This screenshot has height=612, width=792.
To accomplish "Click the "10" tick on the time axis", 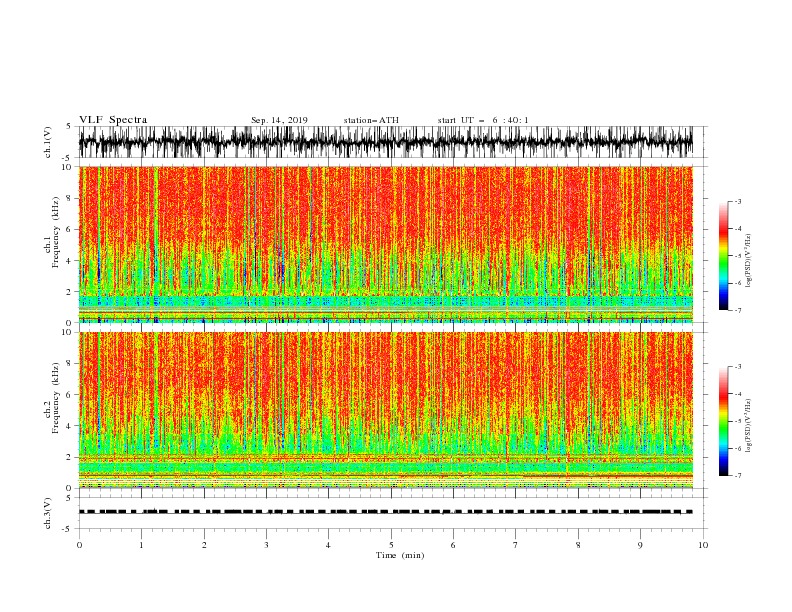I will (x=703, y=545).
